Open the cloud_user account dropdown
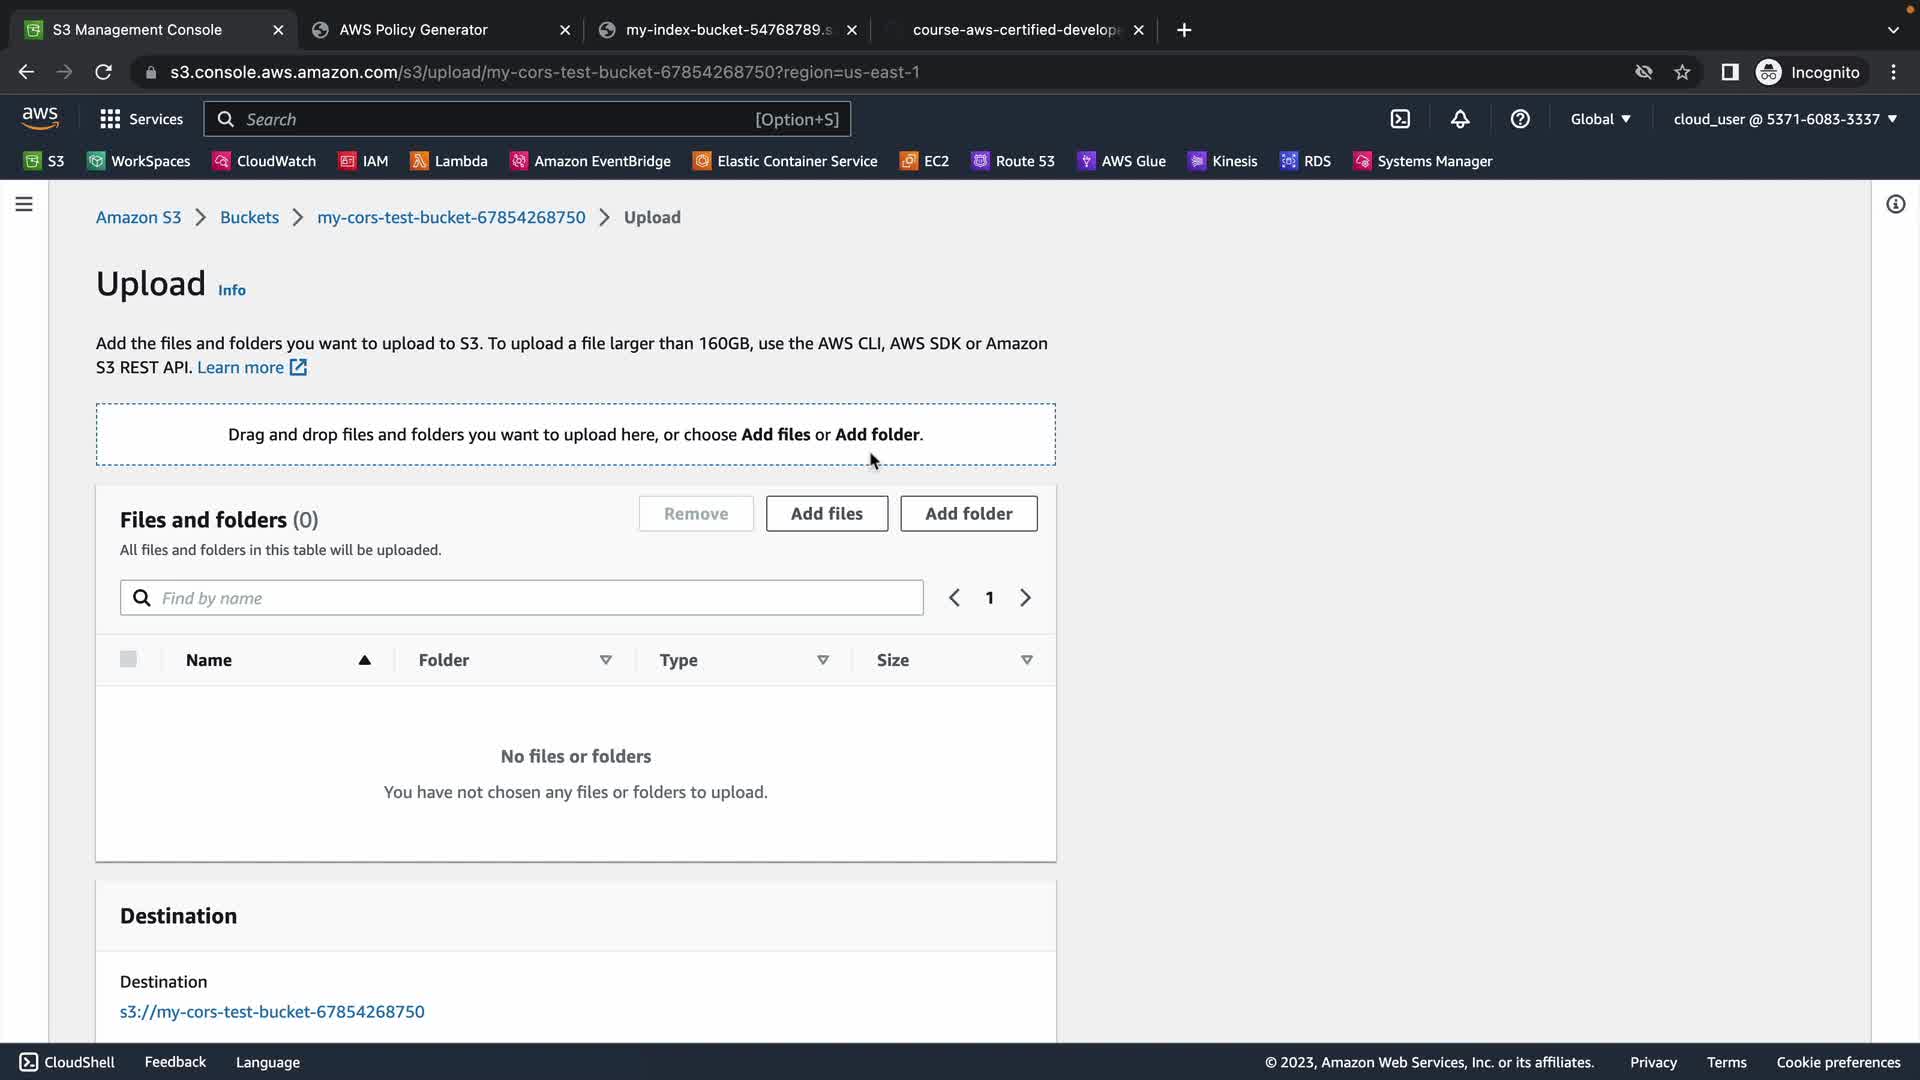The height and width of the screenshot is (1080, 1920). pyautogui.click(x=1785, y=119)
